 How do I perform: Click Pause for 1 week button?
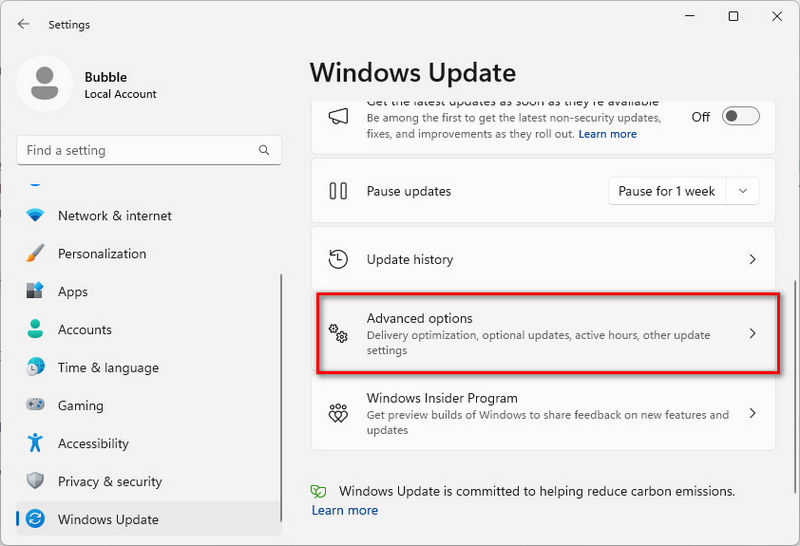667,191
